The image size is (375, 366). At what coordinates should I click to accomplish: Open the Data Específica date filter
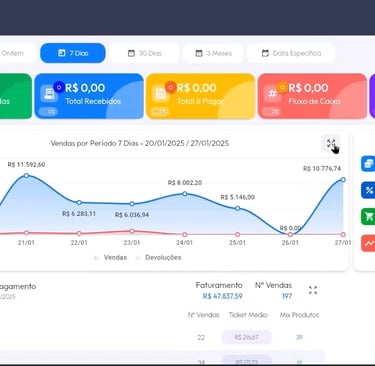291,53
